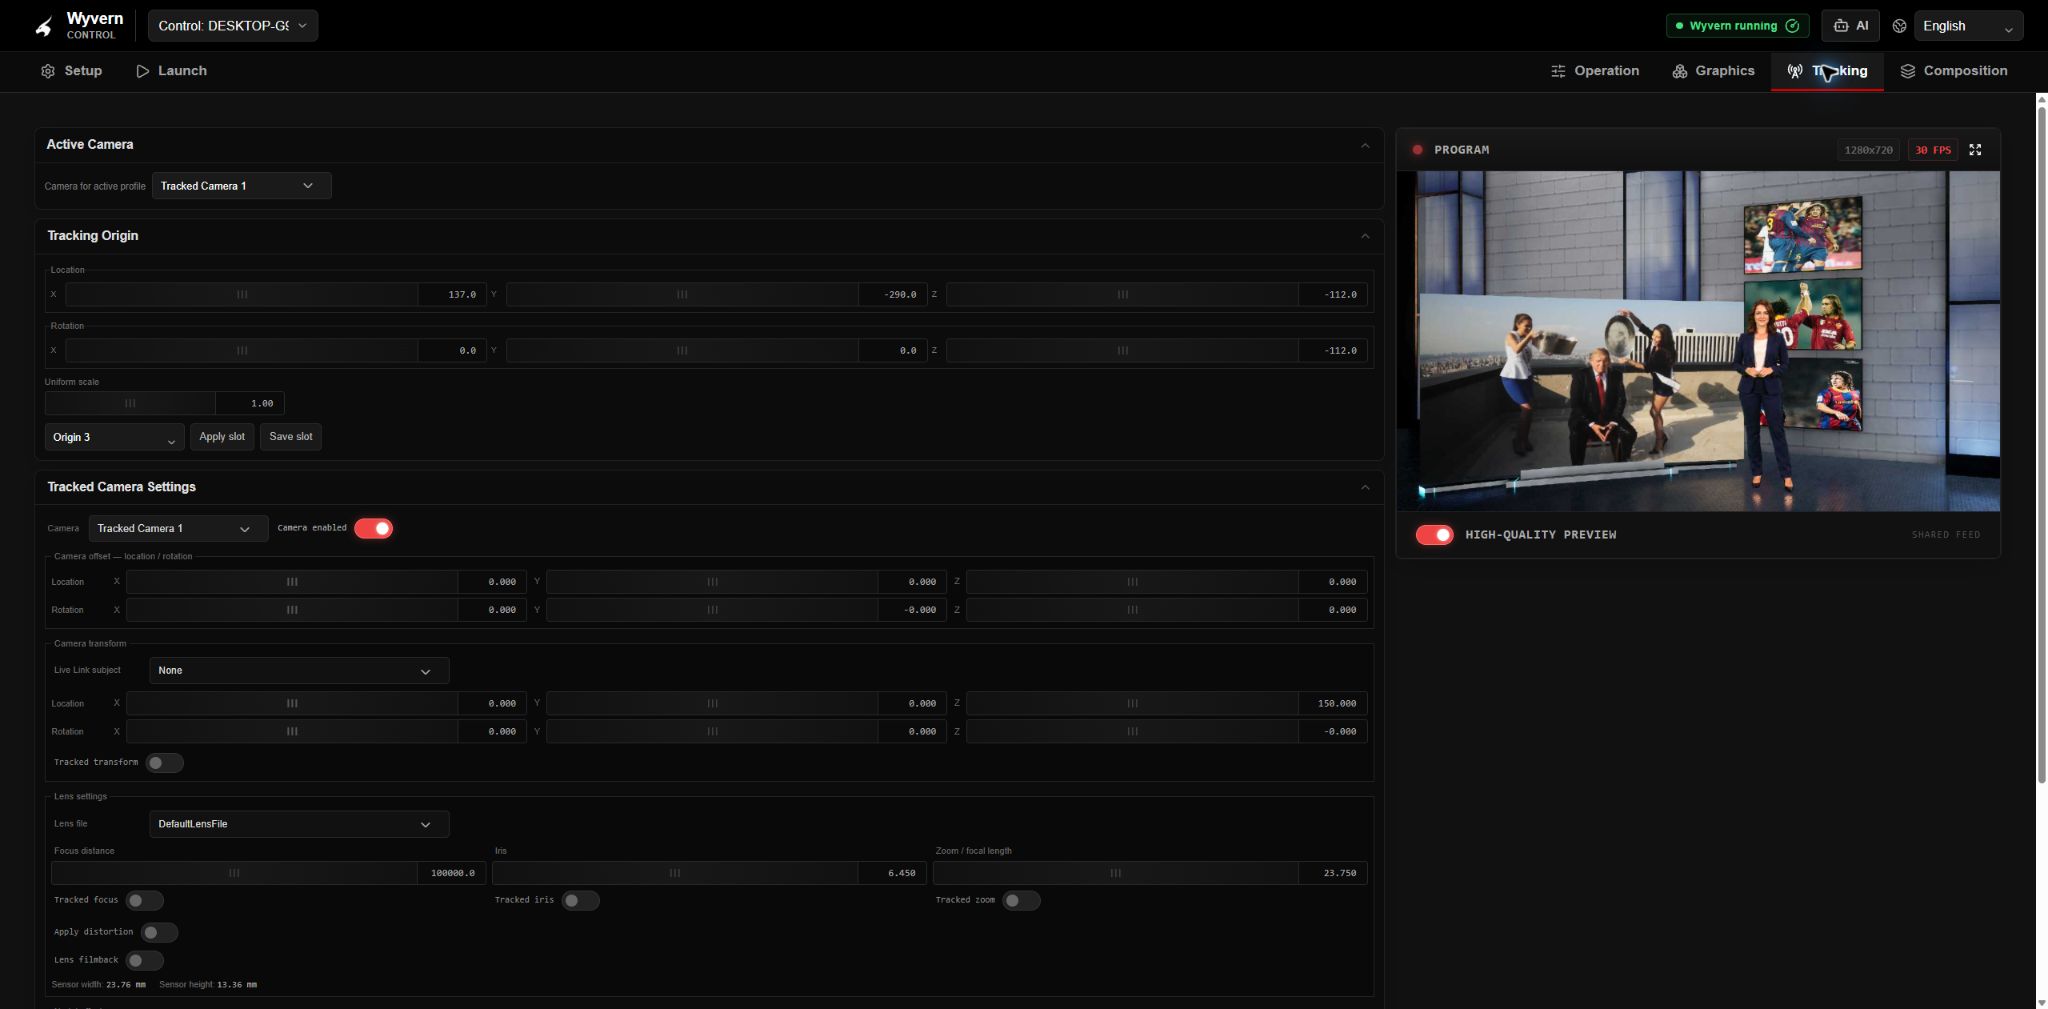Click the AI button
Viewport: 2048px width, 1009px height.
(1851, 26)
